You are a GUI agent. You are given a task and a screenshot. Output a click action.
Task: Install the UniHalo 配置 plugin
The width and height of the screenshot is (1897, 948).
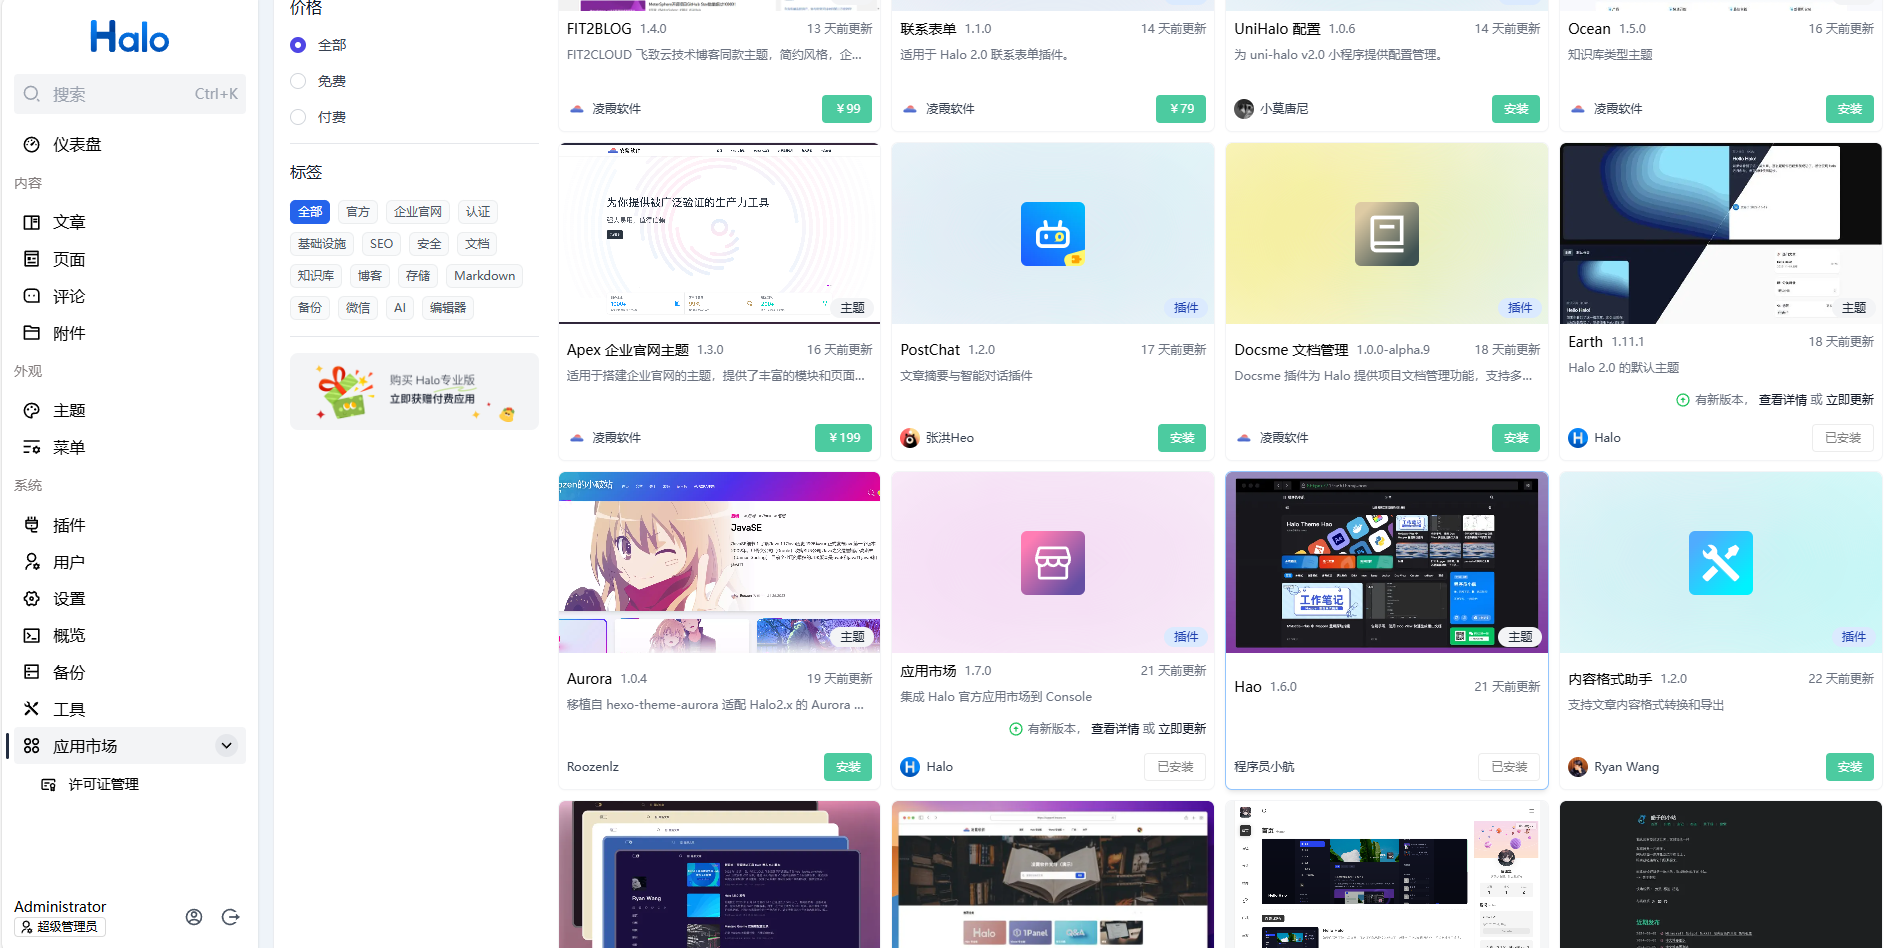1516,109
